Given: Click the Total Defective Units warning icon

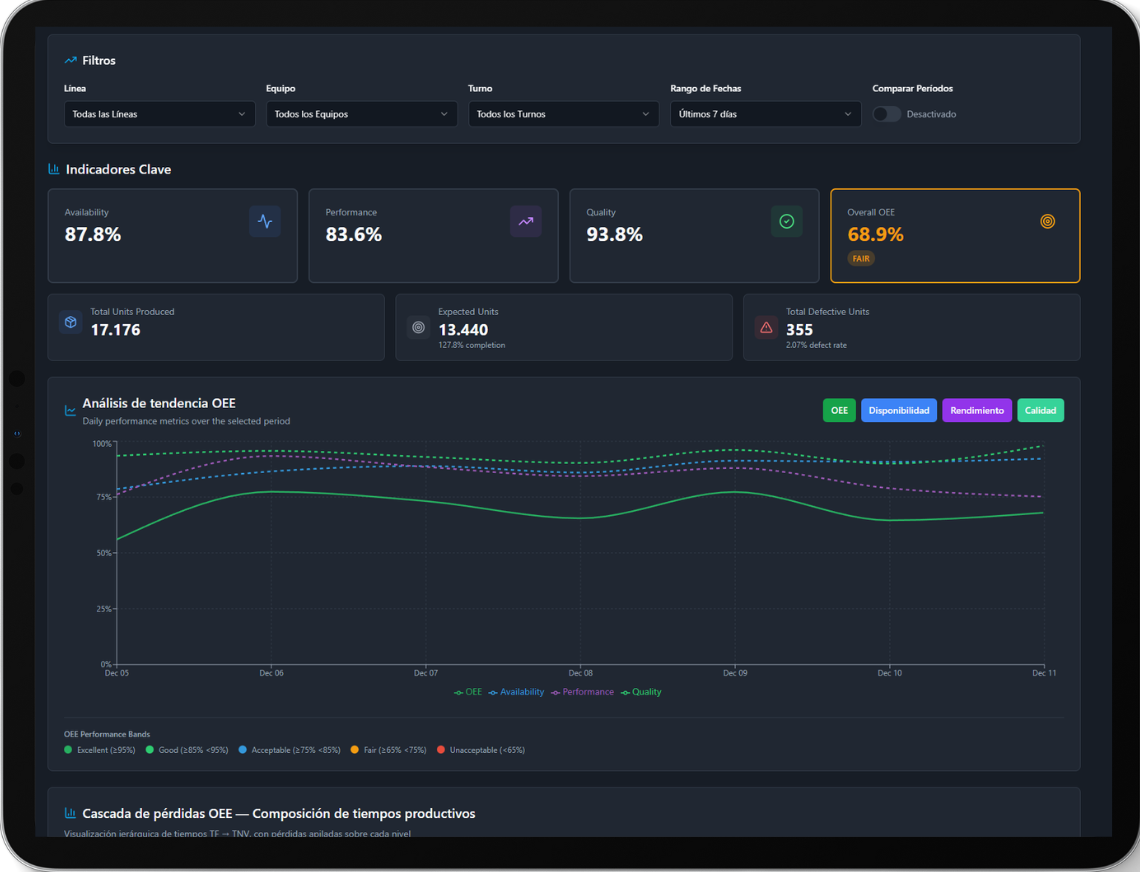Looking at the screenshot, I should pos(766,327).
